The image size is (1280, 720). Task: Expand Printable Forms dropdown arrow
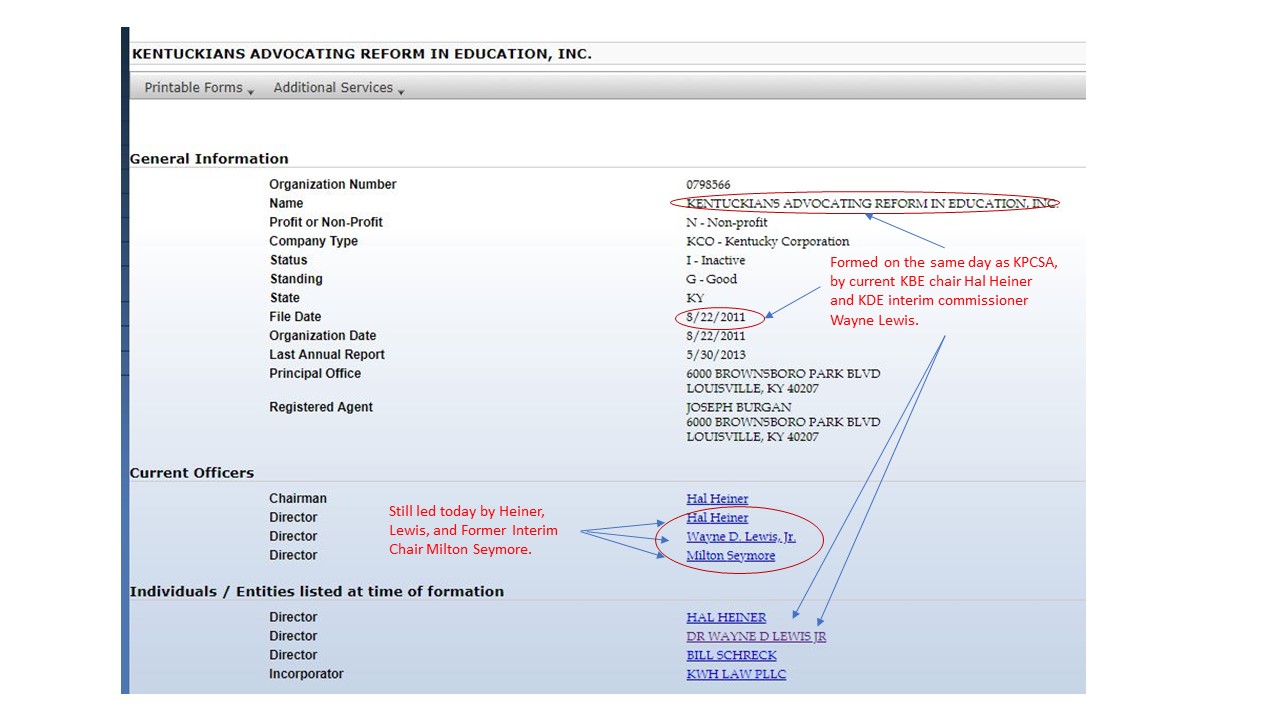point(250,91)
